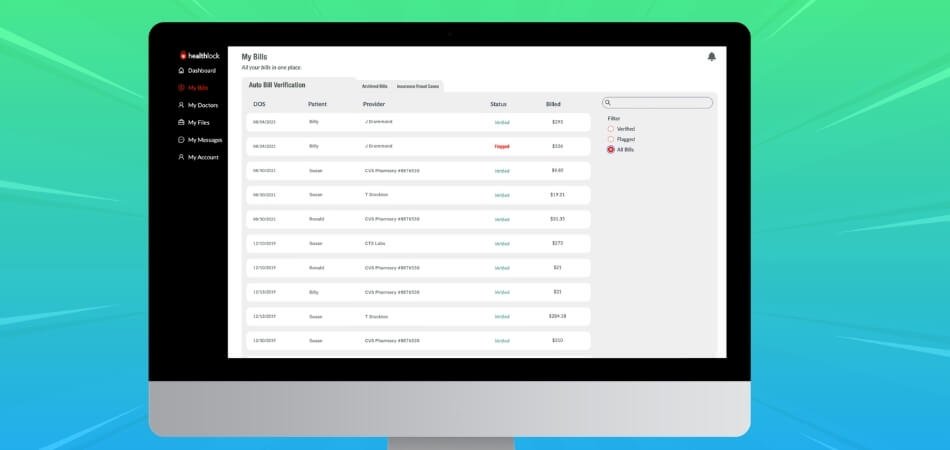Click T Stockton in the $19.21 row
This screenshot has width=950, height=450.
[376, 194]
